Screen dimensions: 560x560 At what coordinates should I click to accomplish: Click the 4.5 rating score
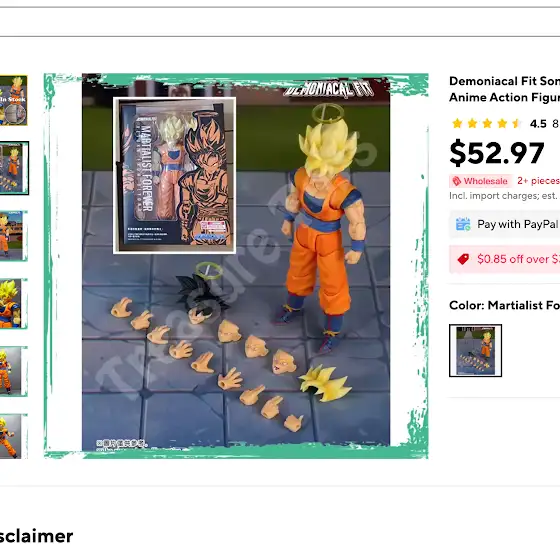[538, 124]
